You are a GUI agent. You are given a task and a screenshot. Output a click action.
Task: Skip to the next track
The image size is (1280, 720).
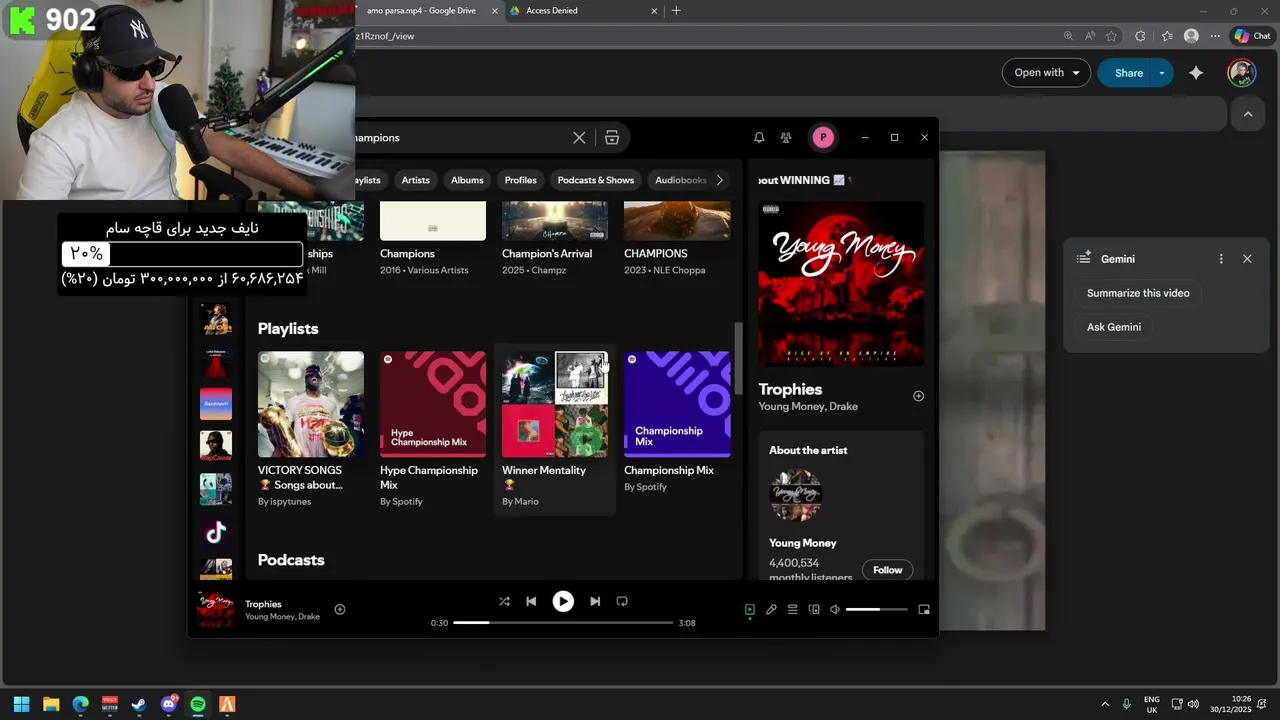(595, 601)
